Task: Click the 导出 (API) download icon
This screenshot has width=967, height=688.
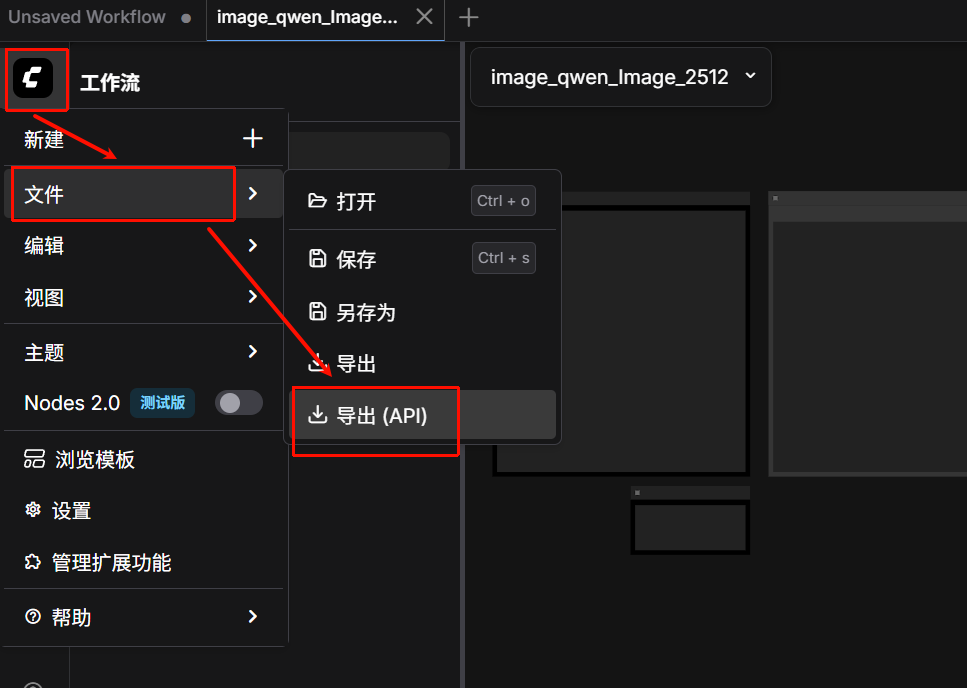Action: tap(317, 414)
